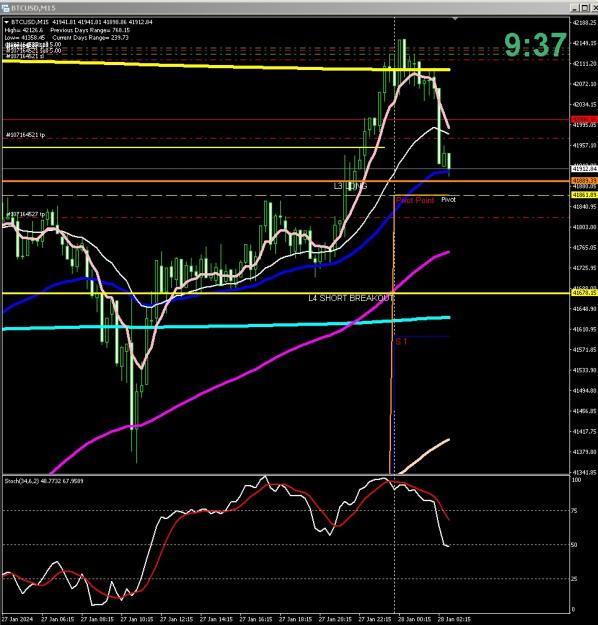
Task: Click the red S 1 support label
Action: click(401, 341)
